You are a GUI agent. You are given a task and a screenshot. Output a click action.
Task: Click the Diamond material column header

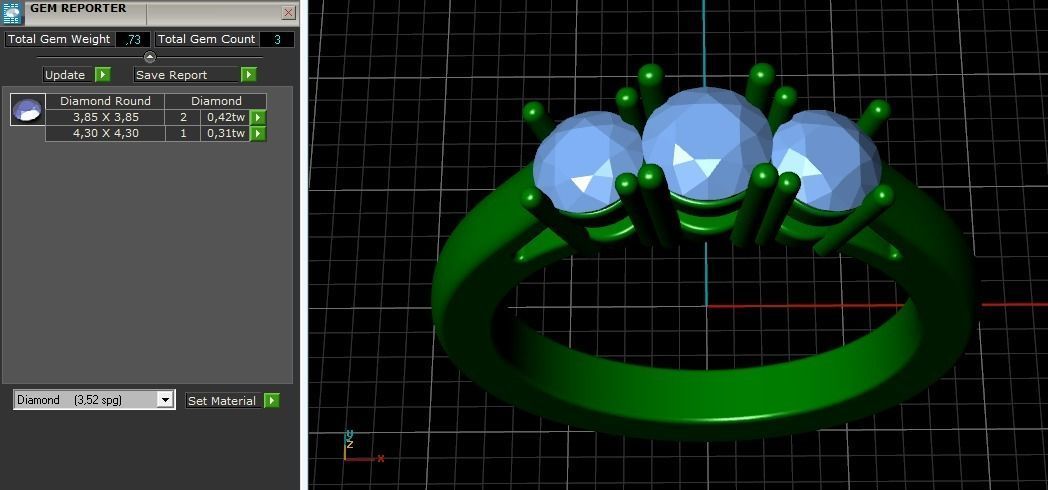[x=216, y=101]
